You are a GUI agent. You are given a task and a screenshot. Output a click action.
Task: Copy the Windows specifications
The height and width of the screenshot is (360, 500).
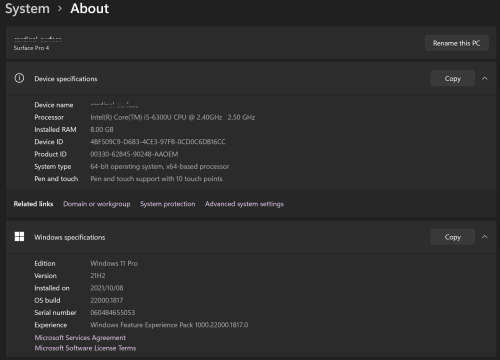pyautogui.click(x=452, y=237)
